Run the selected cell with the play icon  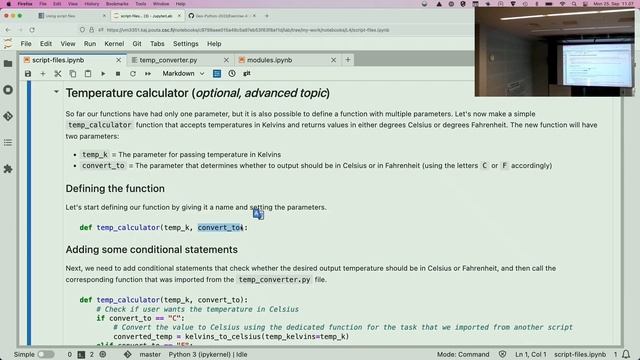[x=103, y=74]
